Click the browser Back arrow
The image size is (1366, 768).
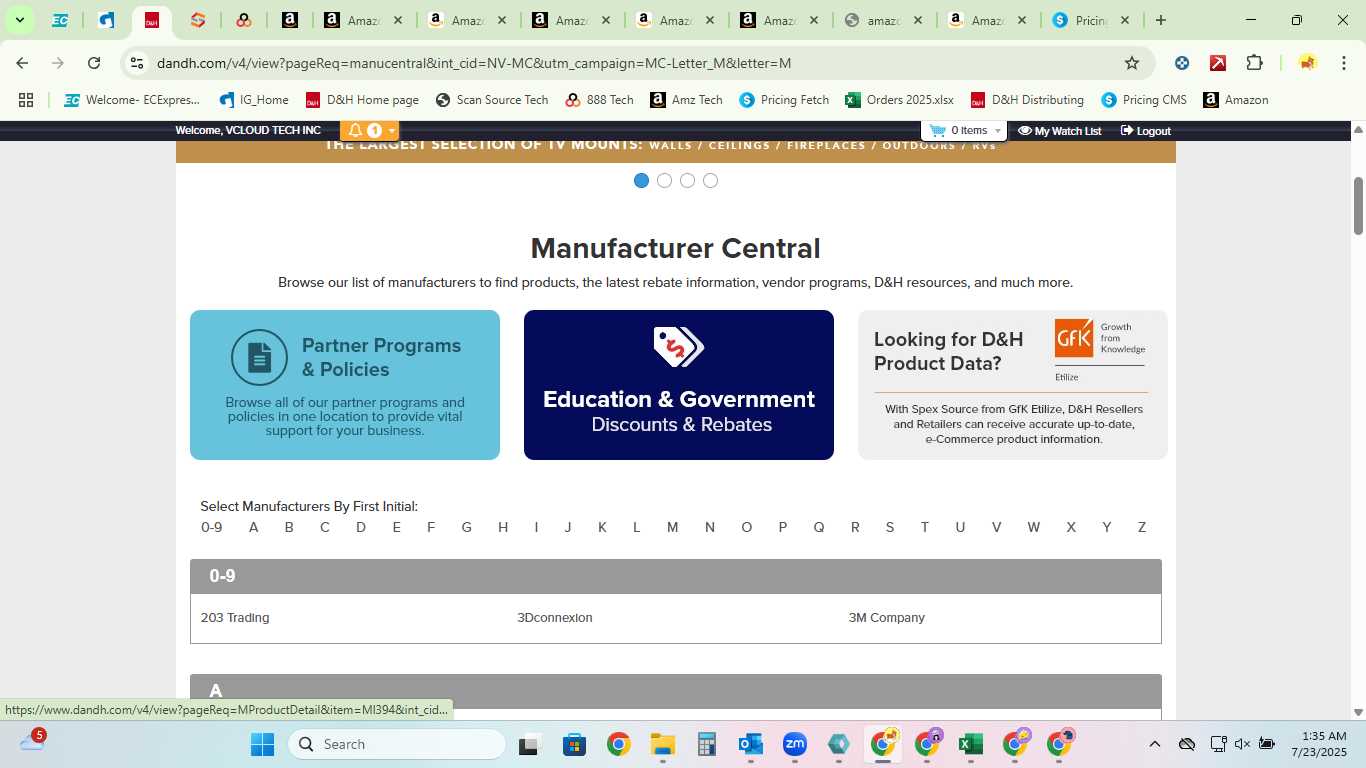tap(22, 63)
